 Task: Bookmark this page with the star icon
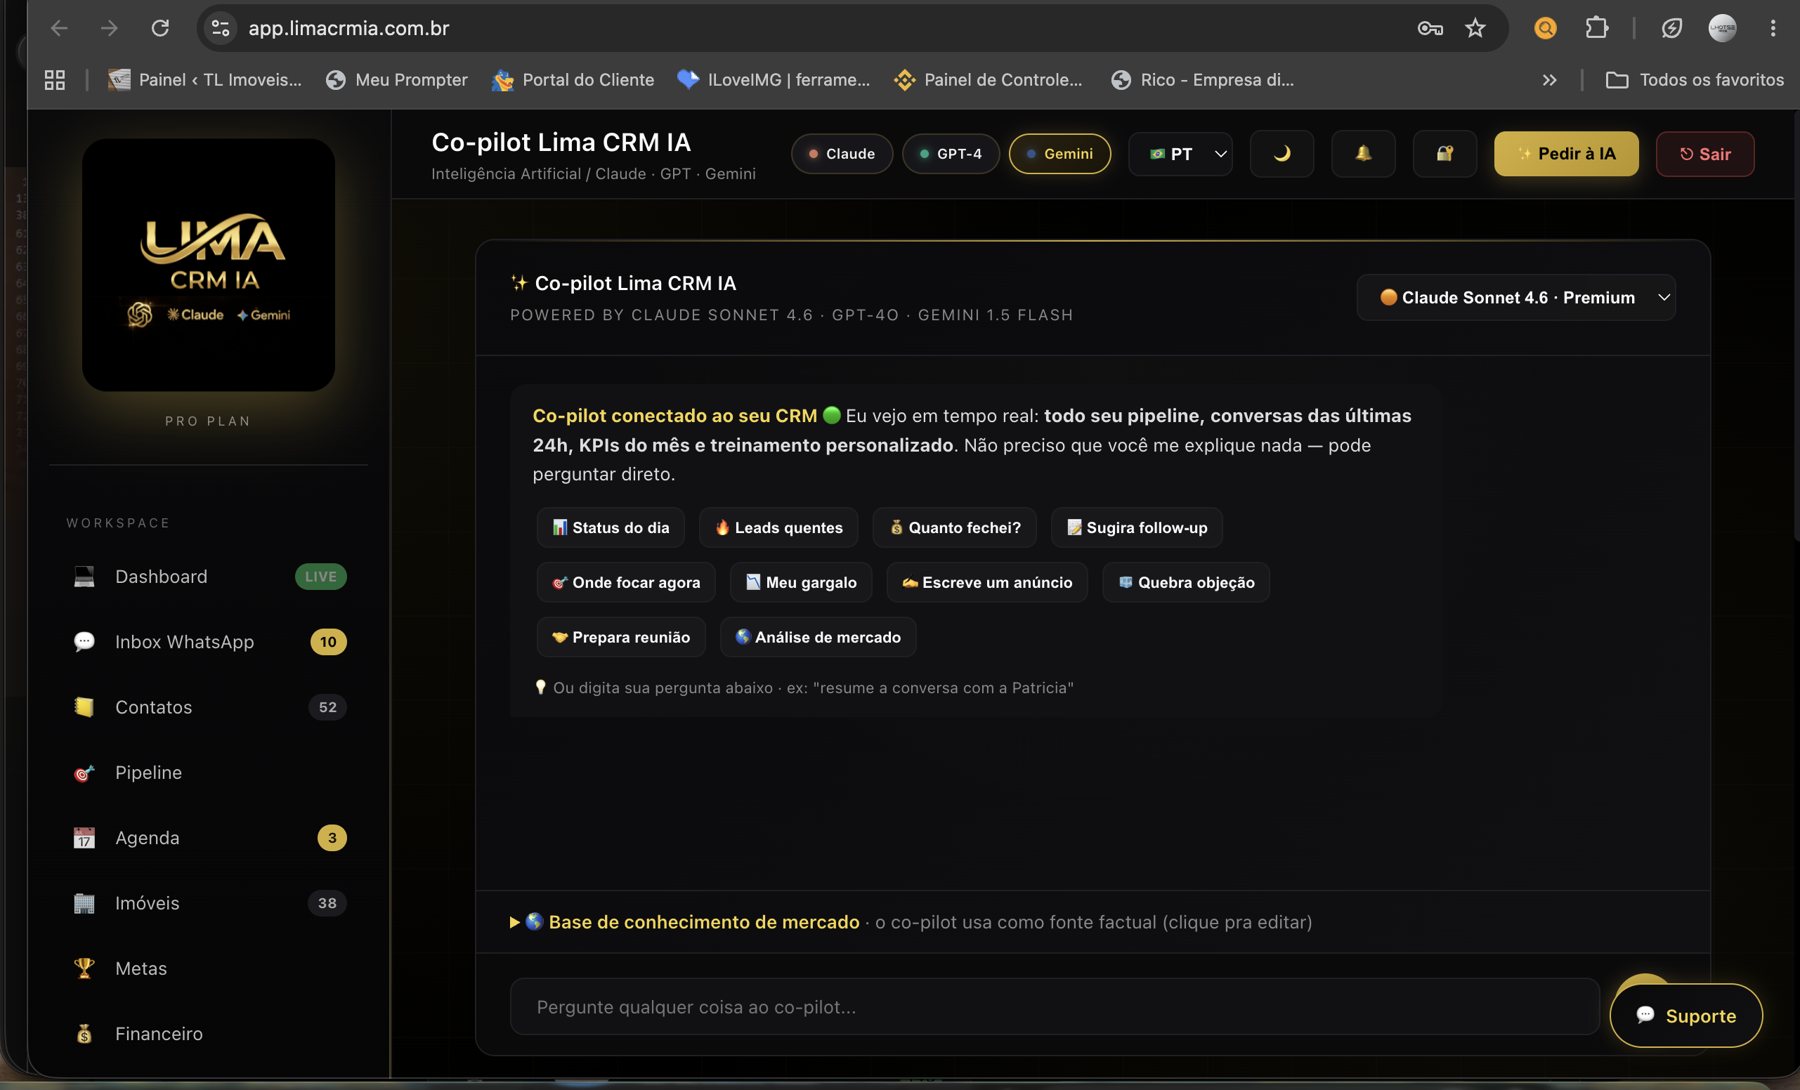(1475, 28)
